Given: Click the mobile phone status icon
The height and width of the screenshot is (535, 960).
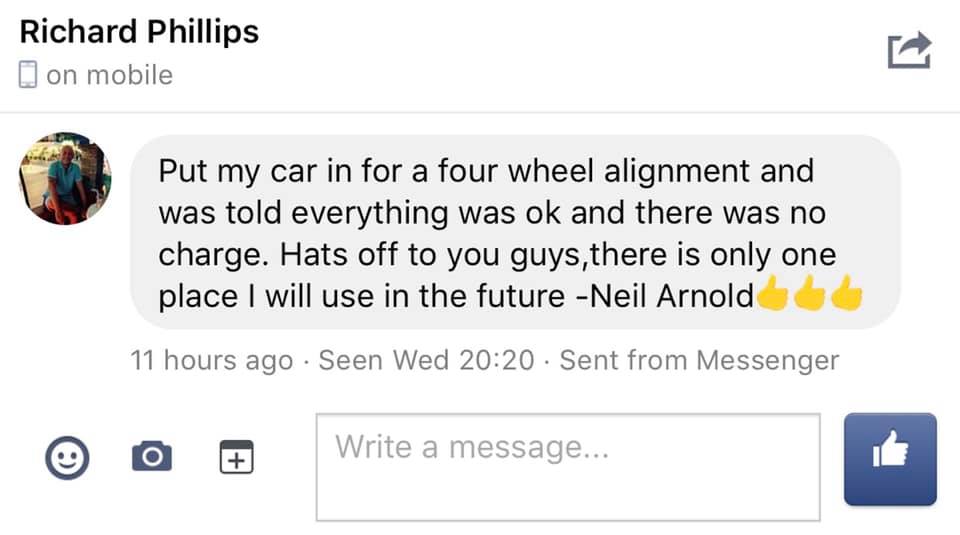Looking at the screenshot, I should click(28, 75).
